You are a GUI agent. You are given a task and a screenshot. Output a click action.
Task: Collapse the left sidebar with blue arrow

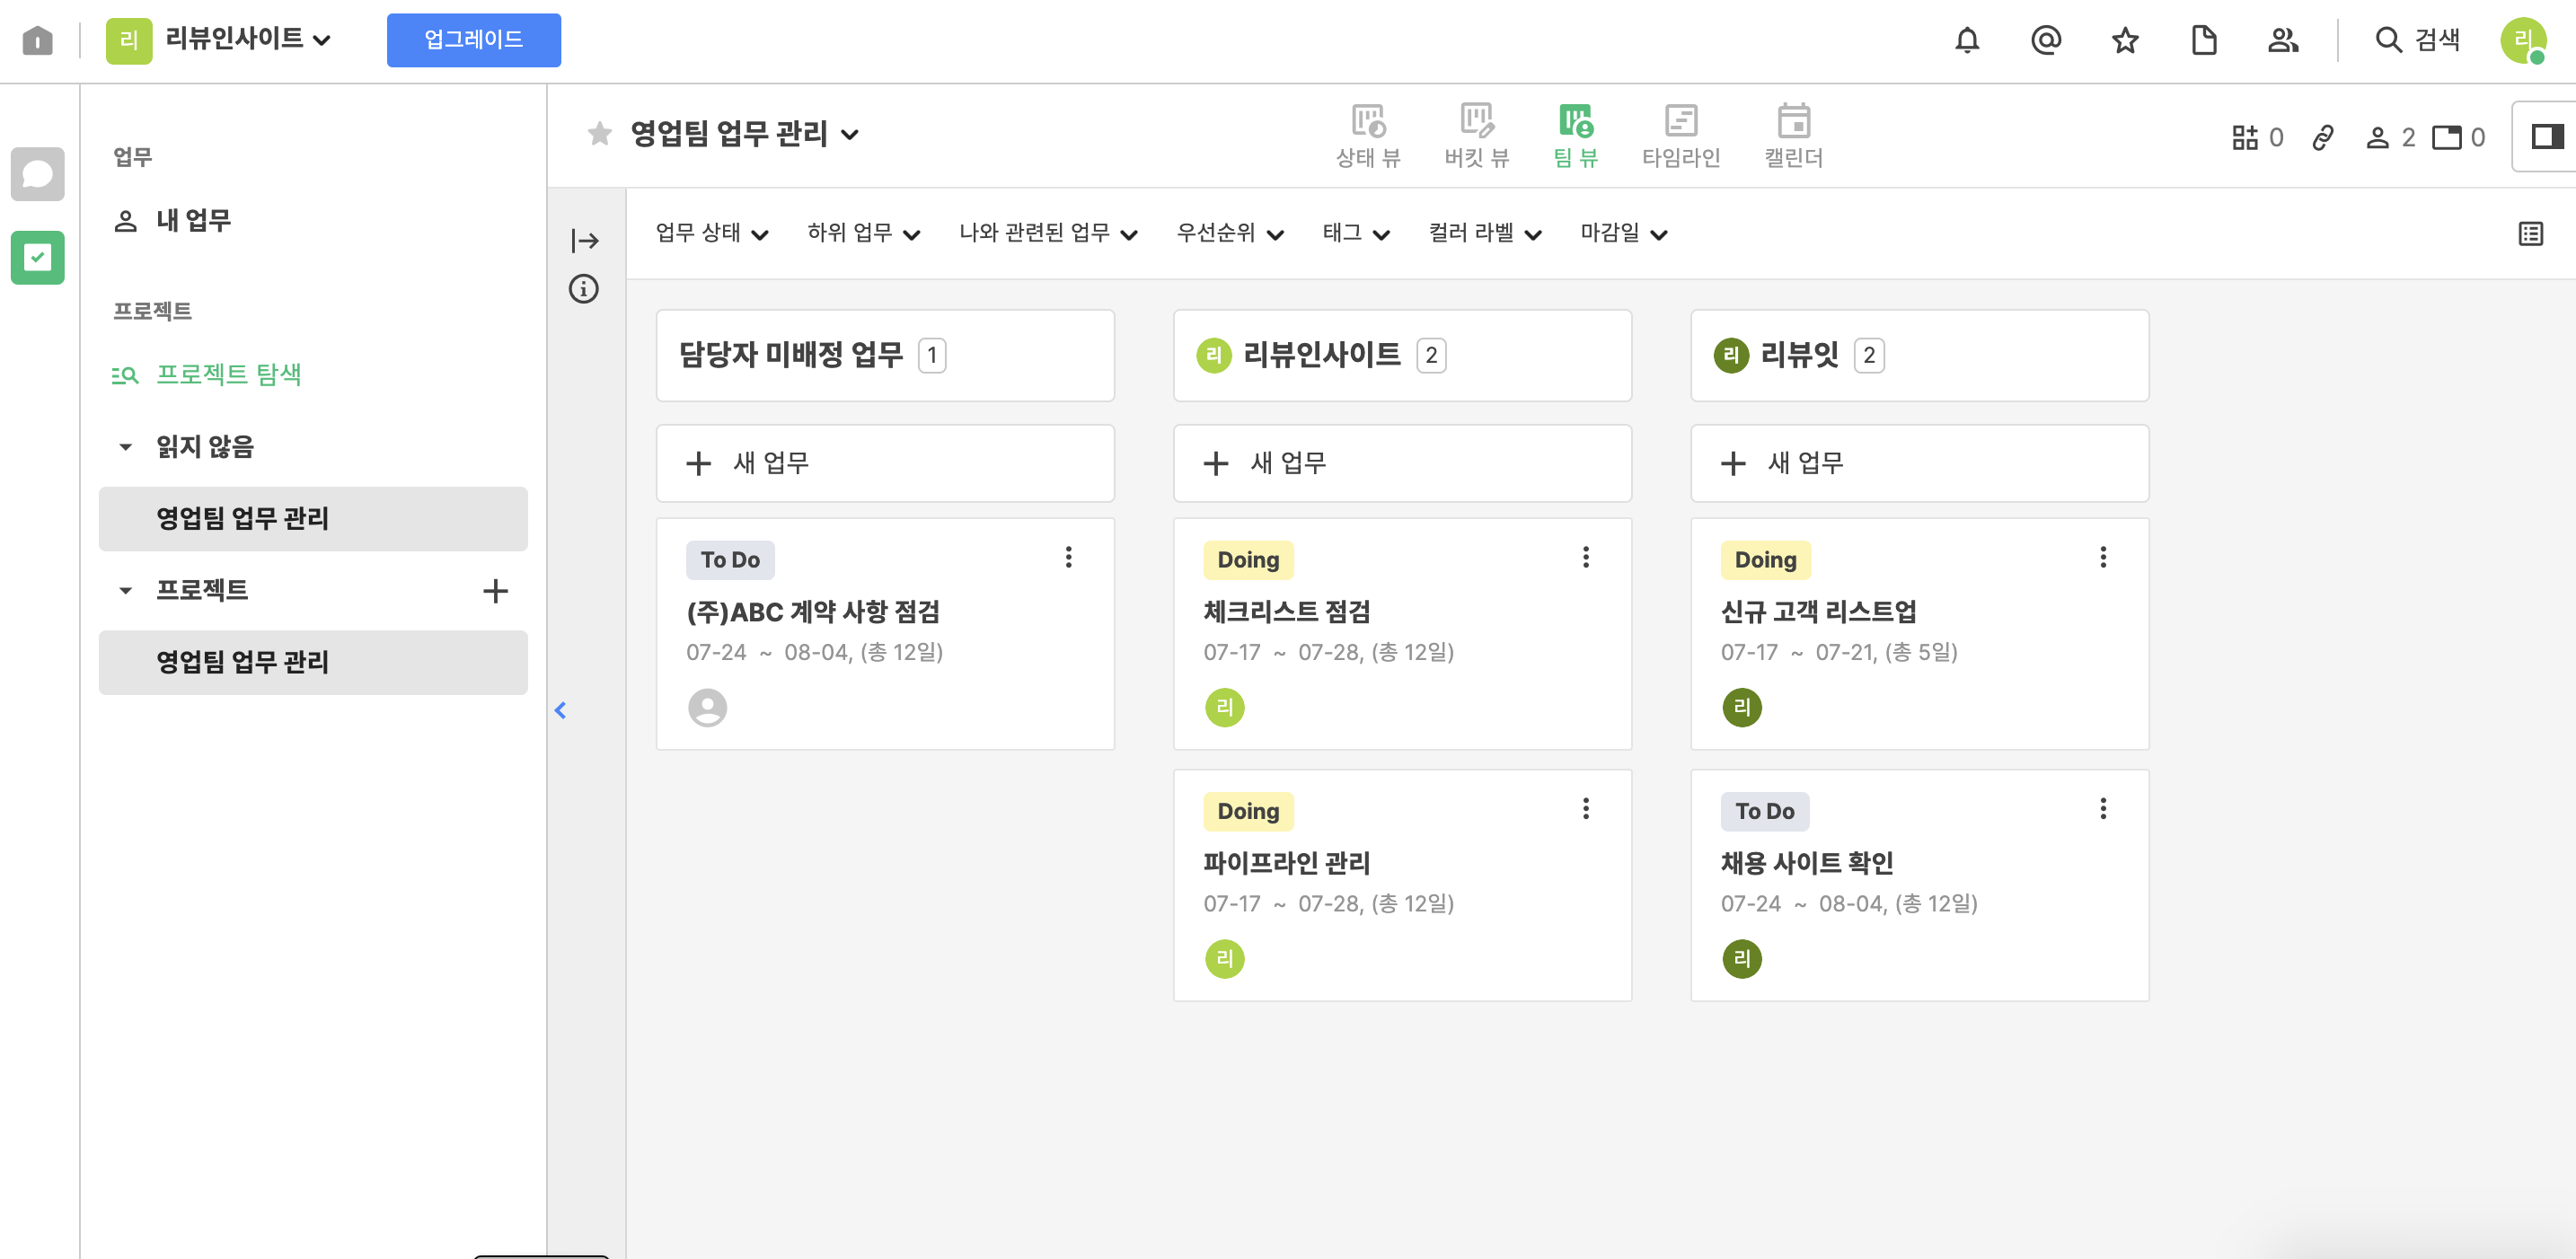(x=561, y=710)
